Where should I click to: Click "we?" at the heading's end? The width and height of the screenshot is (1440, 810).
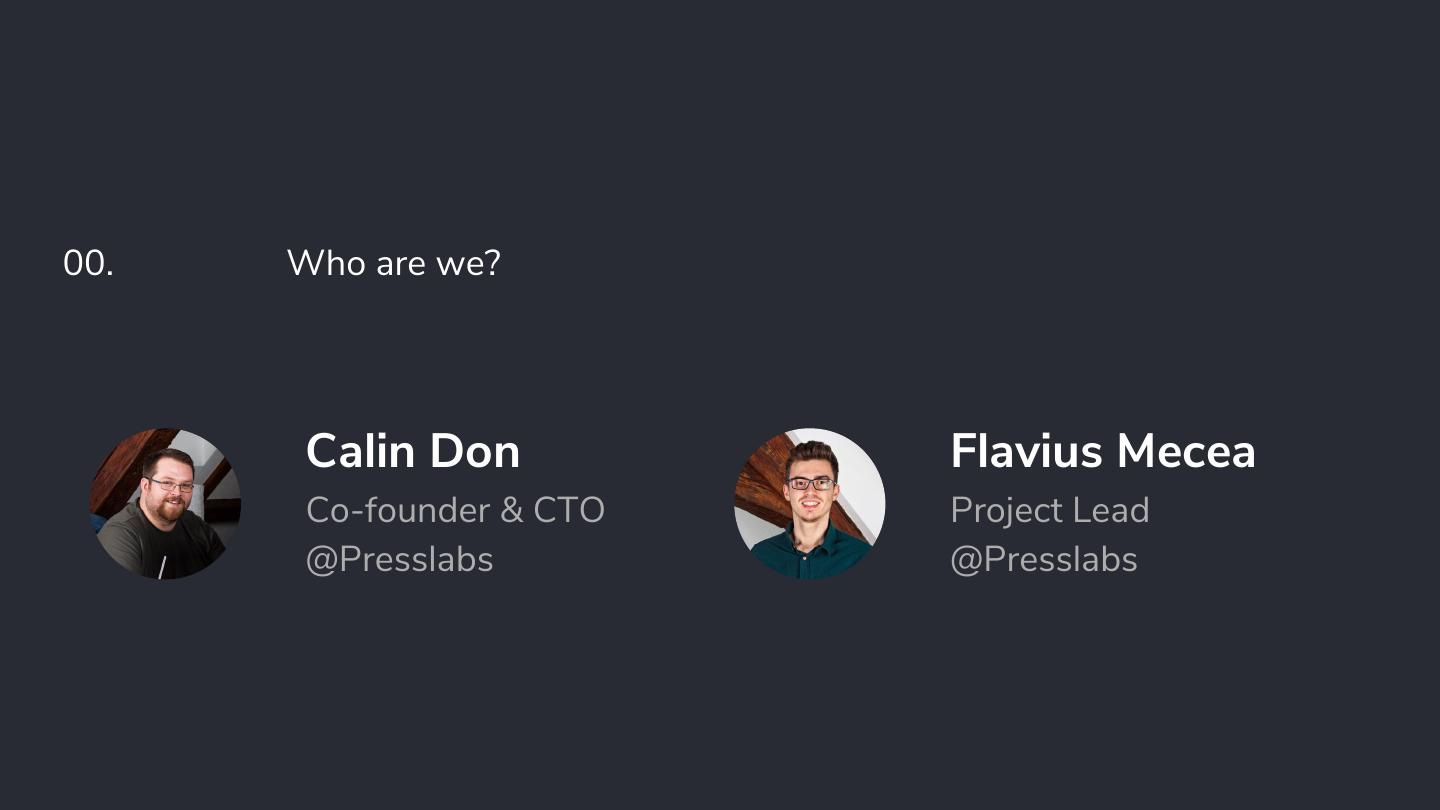click(468, 264)
